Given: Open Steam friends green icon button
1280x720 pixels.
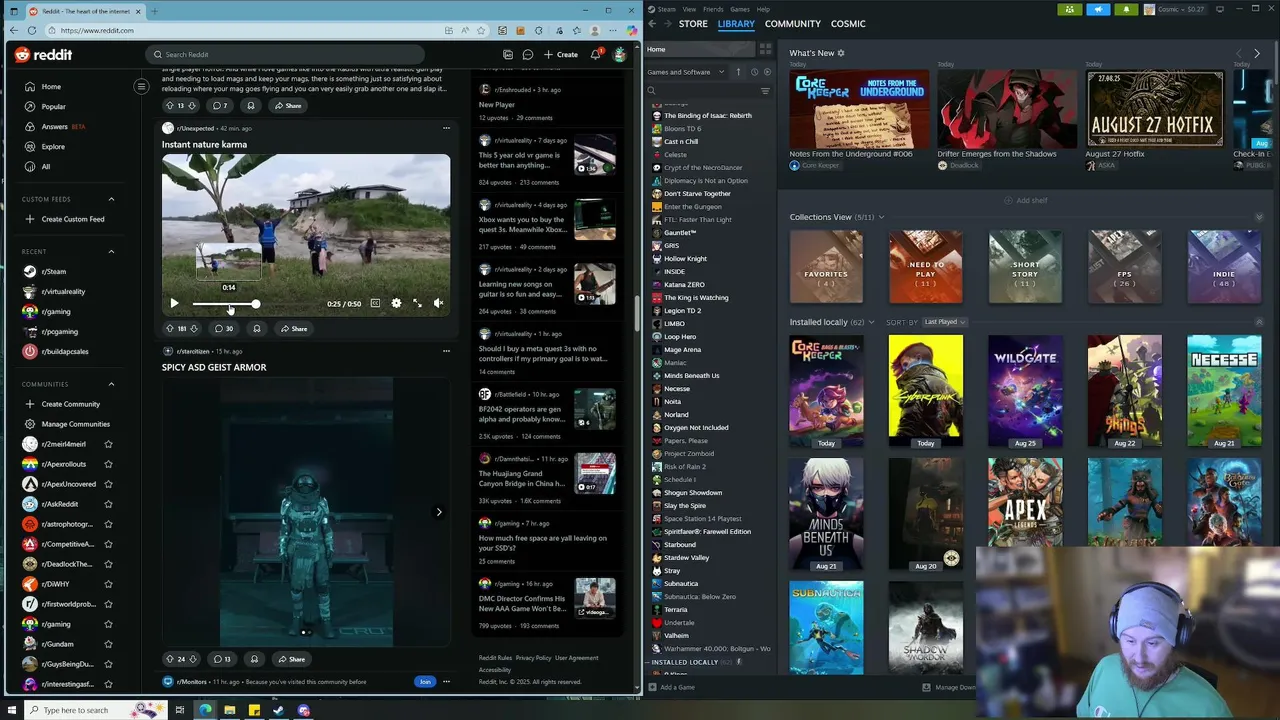Looking at the screenshot, I should [1070, 9].
